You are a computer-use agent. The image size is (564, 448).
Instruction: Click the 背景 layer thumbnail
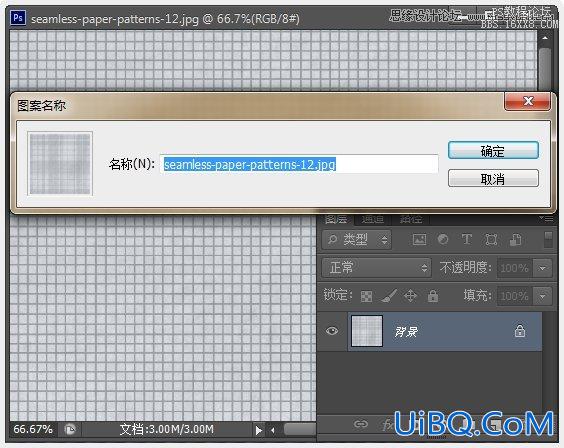[x=367, y=331]
